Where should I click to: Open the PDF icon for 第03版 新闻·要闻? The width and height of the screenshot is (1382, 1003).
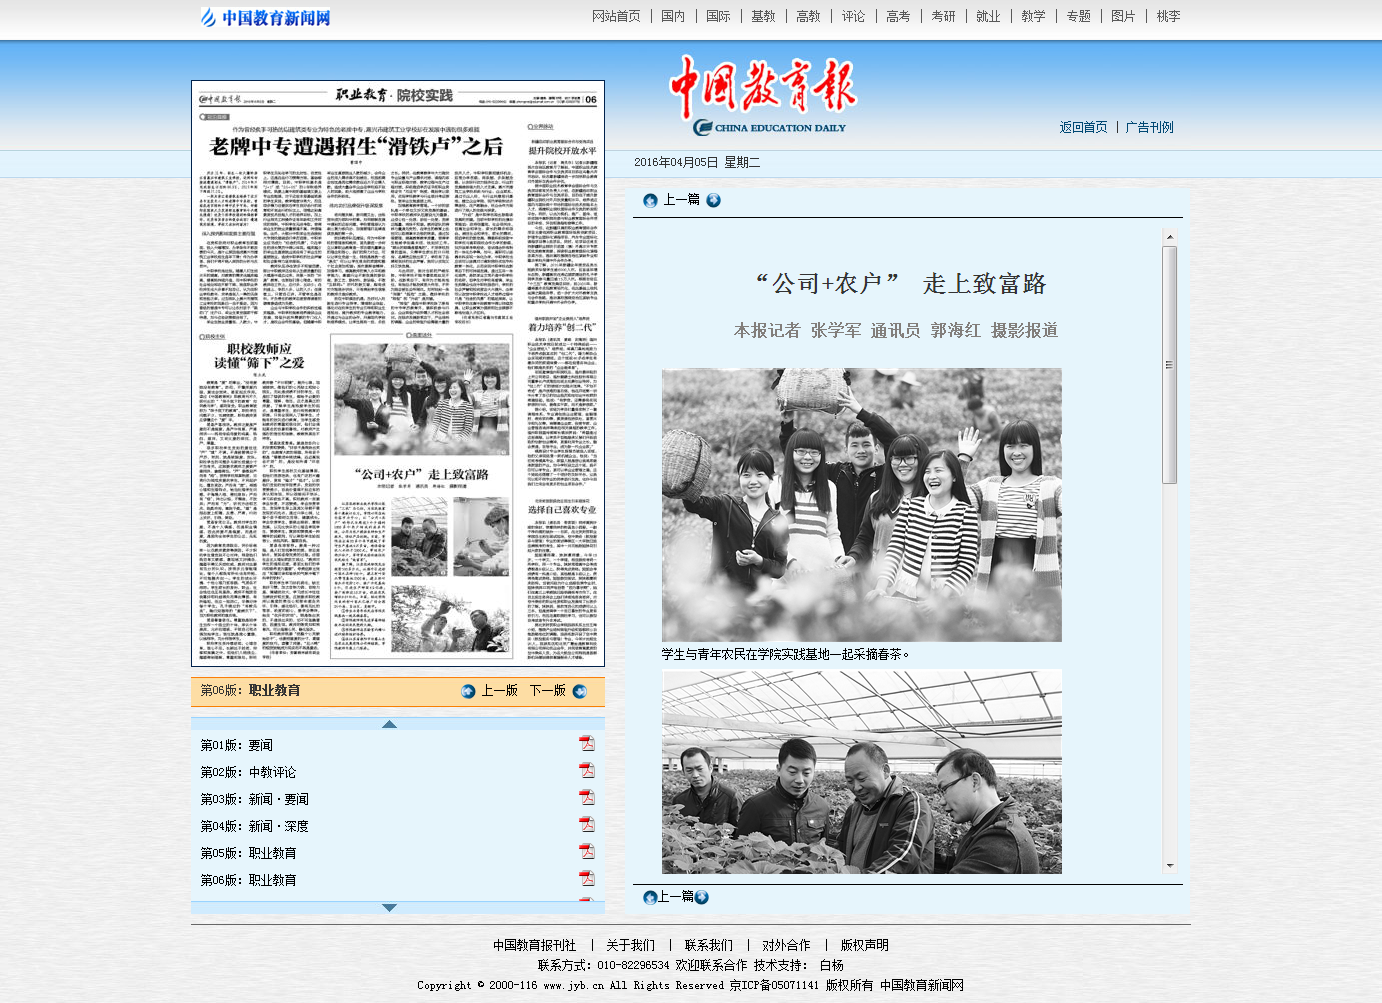(x=587, y=797)
